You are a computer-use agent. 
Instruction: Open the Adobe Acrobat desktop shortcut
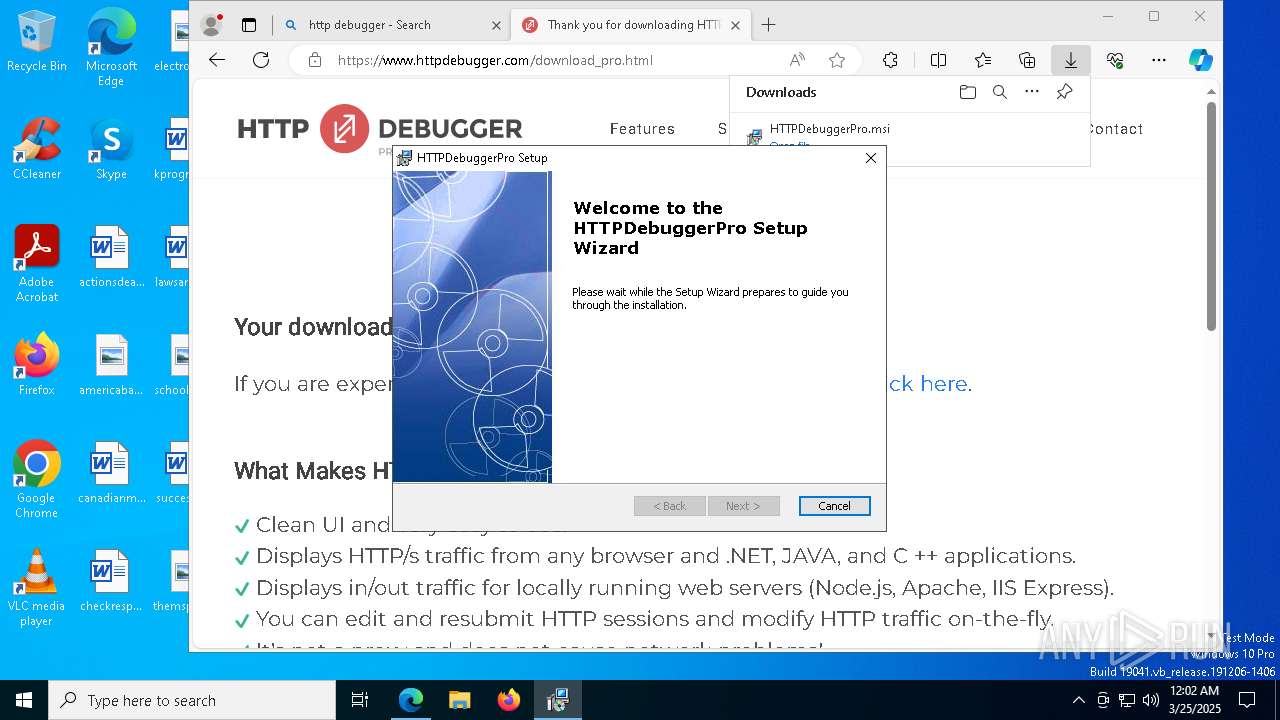coord(37,264)
